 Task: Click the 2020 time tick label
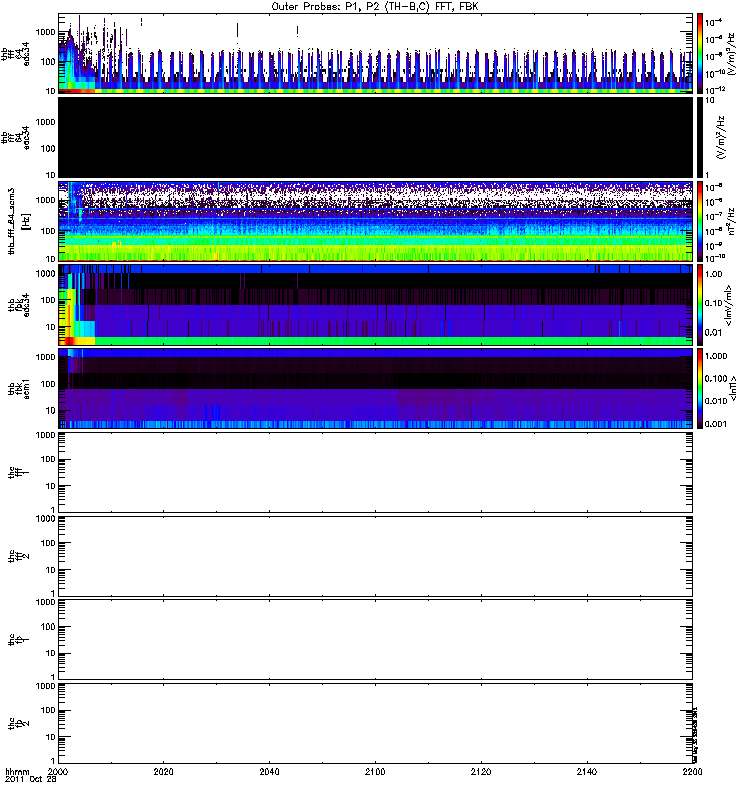click(x=164, y=773)
